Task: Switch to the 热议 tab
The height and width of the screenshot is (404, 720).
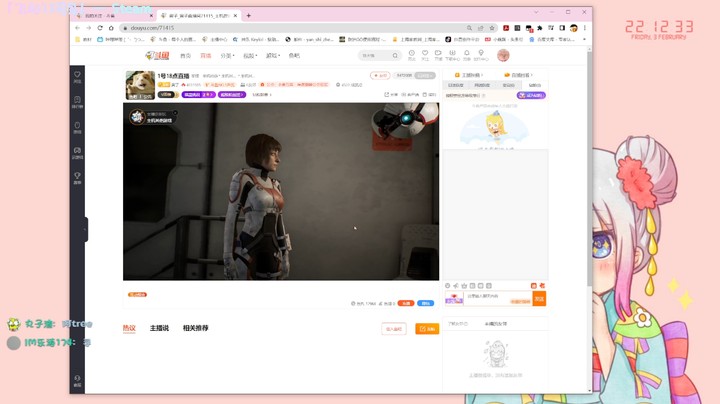Action: click(x=129, y=328)
